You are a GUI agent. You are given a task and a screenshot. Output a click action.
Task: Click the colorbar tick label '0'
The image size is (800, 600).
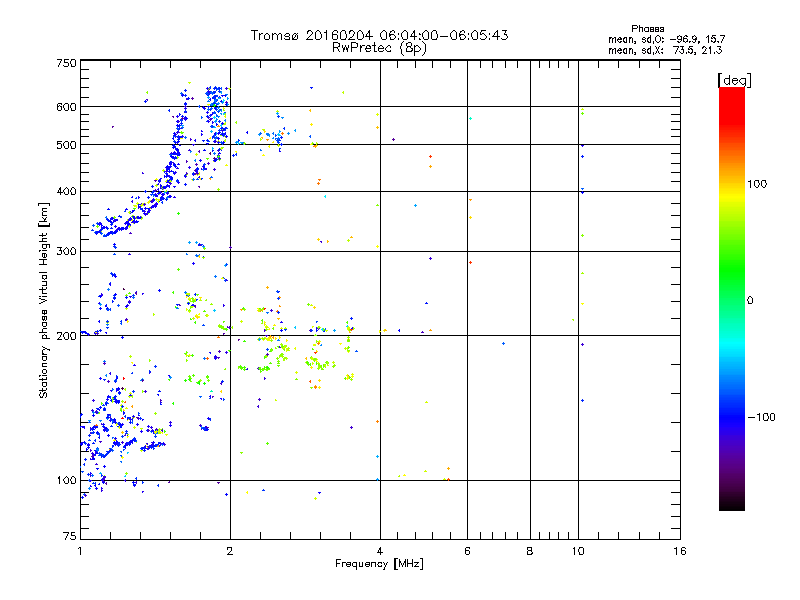750,301
